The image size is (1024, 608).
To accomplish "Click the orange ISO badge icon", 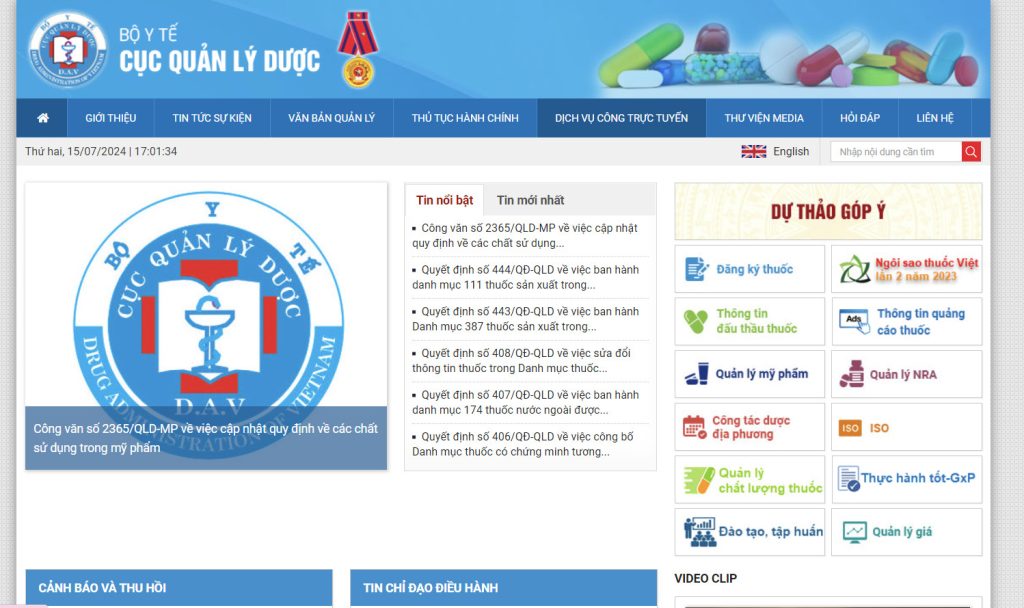I will 850,428.
